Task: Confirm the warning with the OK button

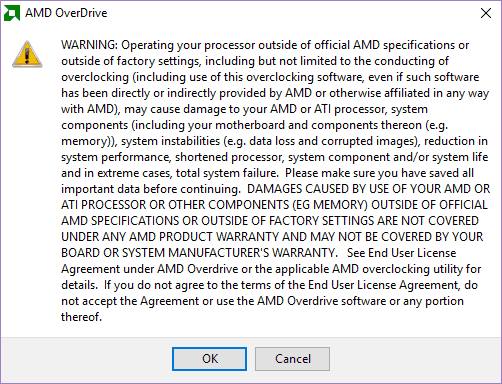Action: pyautogui.click(x=209, y=359)
